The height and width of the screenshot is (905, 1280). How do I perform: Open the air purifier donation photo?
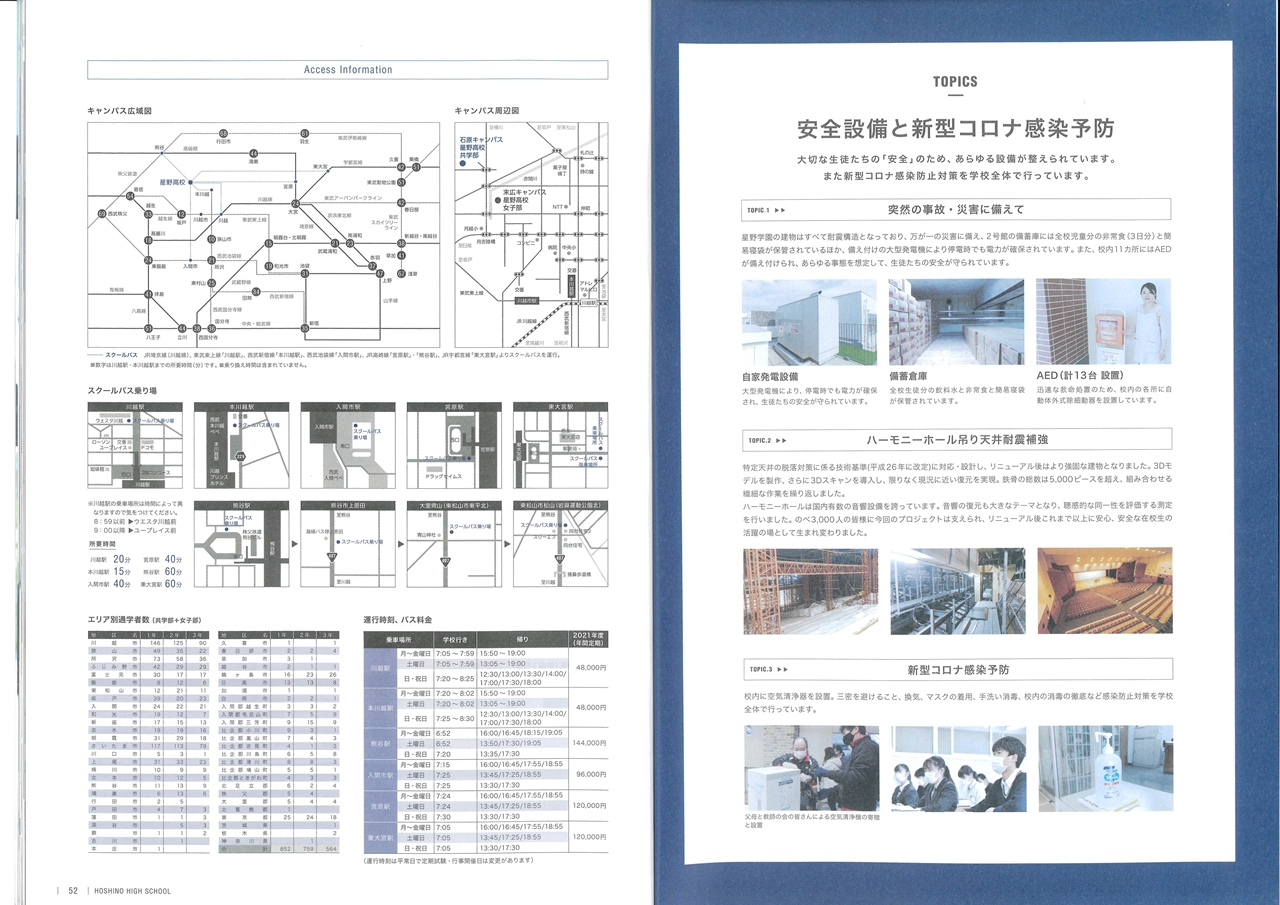pos(811,768)
